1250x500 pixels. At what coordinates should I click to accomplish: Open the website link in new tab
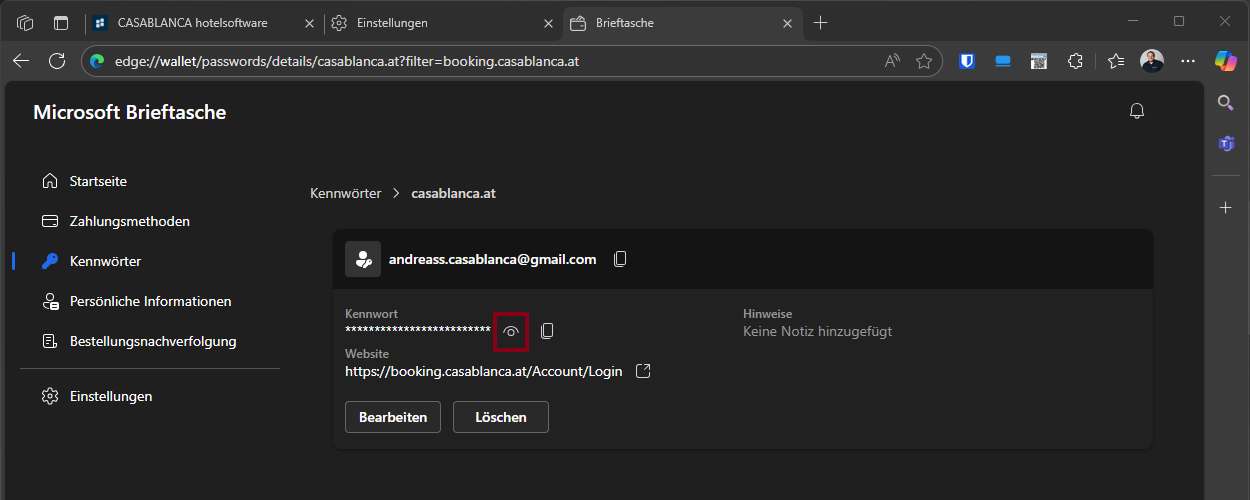click(x=644, y=371)
